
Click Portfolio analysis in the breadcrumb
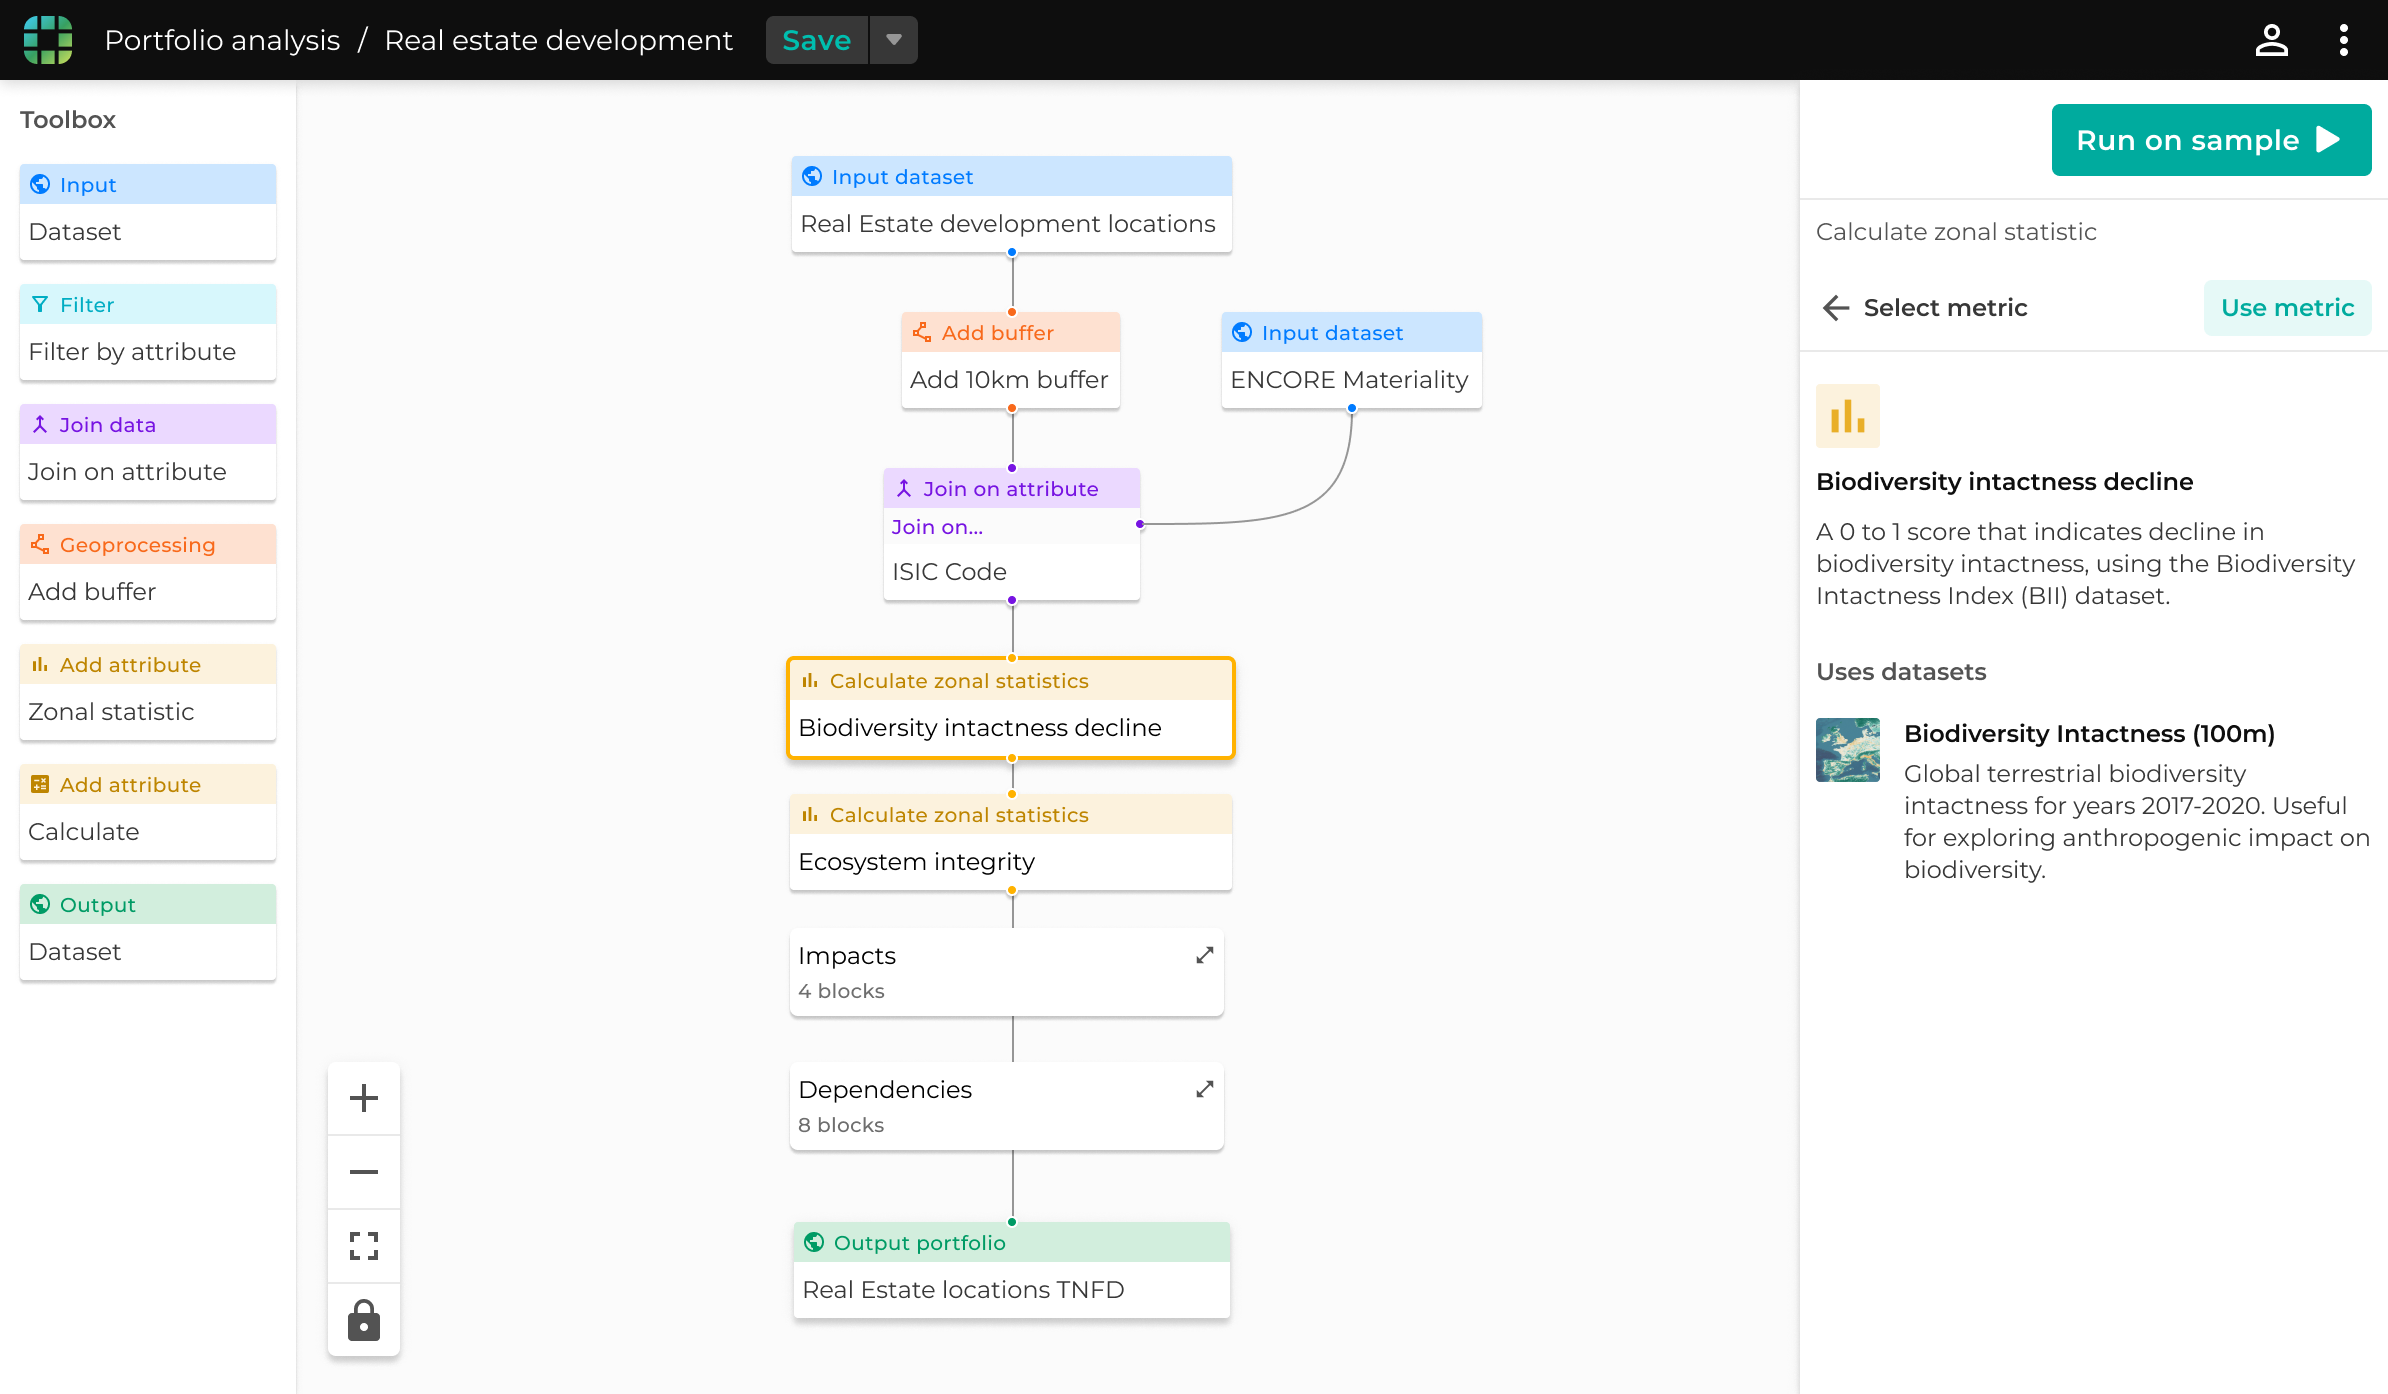[222, 40]
